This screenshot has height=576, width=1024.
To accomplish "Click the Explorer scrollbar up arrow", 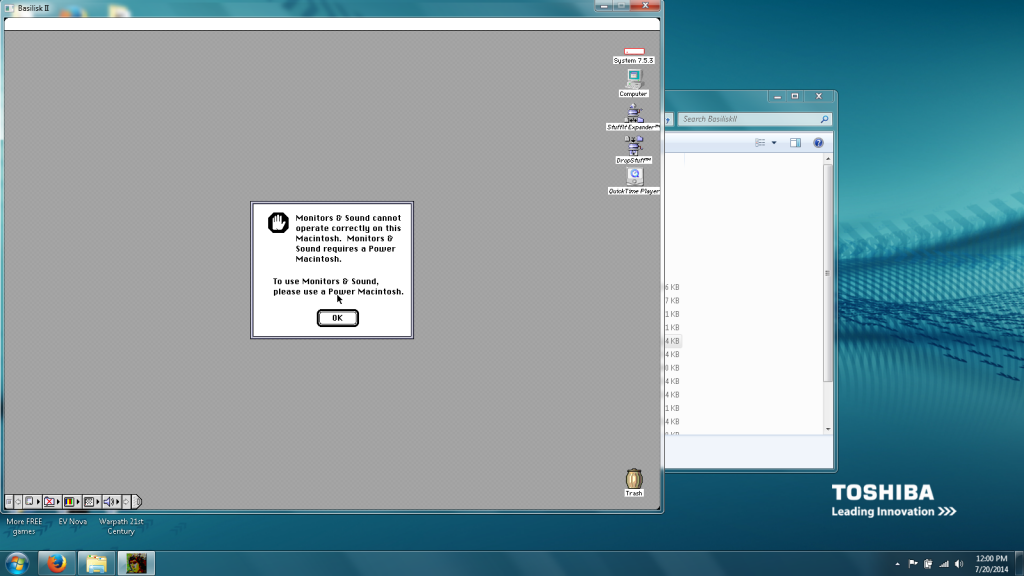I will 828,159.
